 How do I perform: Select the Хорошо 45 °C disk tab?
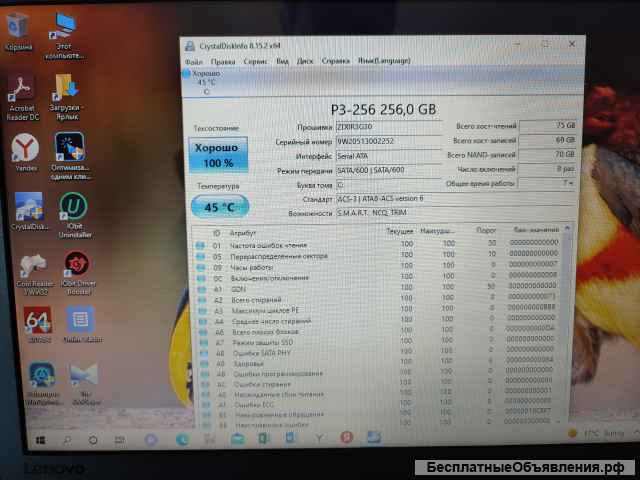pyautogui.click(x=206, y=80)
